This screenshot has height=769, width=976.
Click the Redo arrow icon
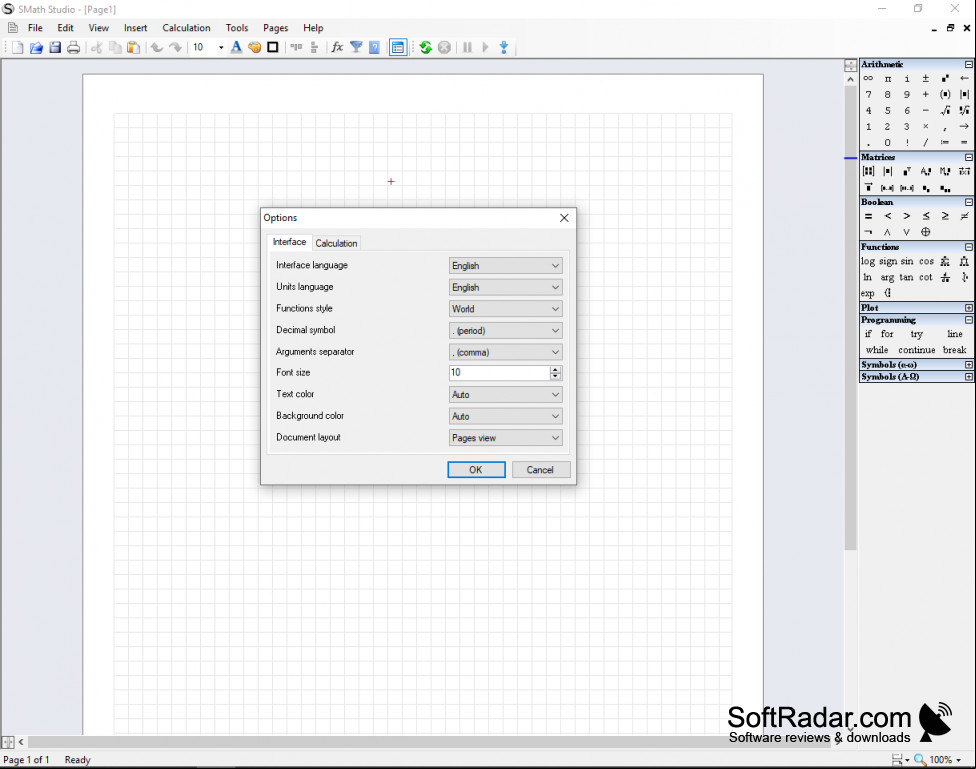click(x=176, y=47)
